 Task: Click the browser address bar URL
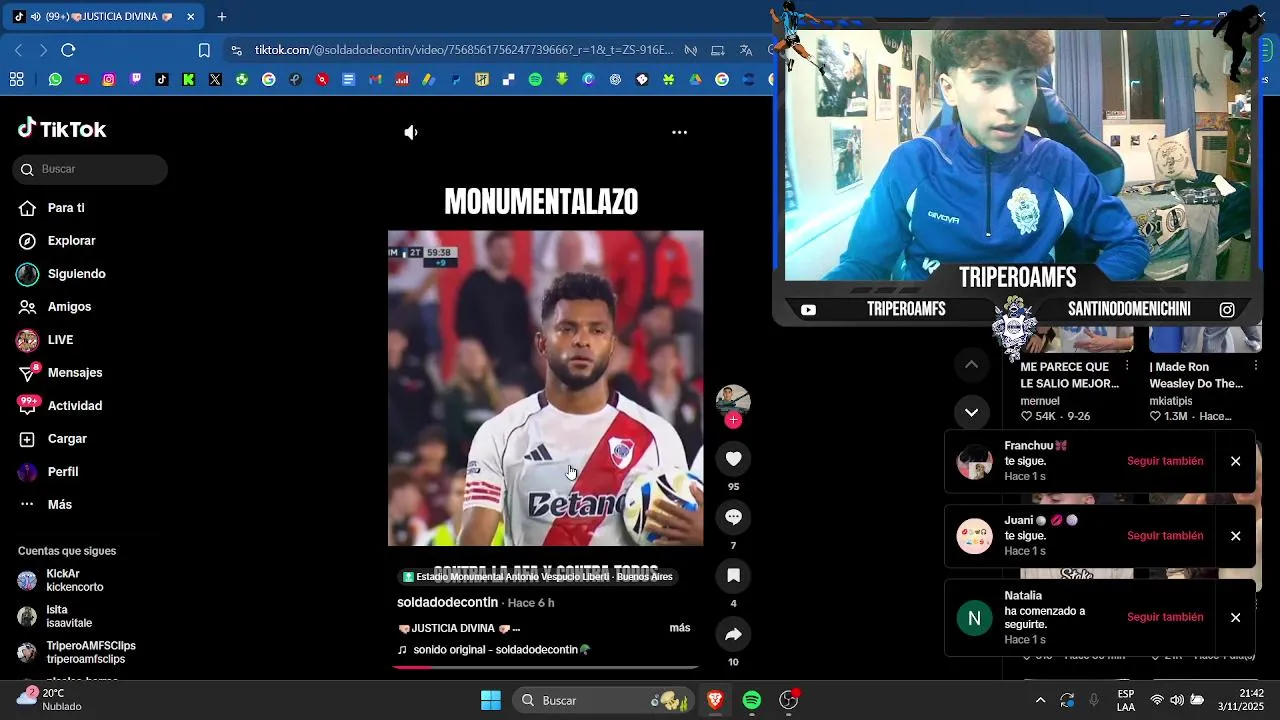tap(463, 50)
